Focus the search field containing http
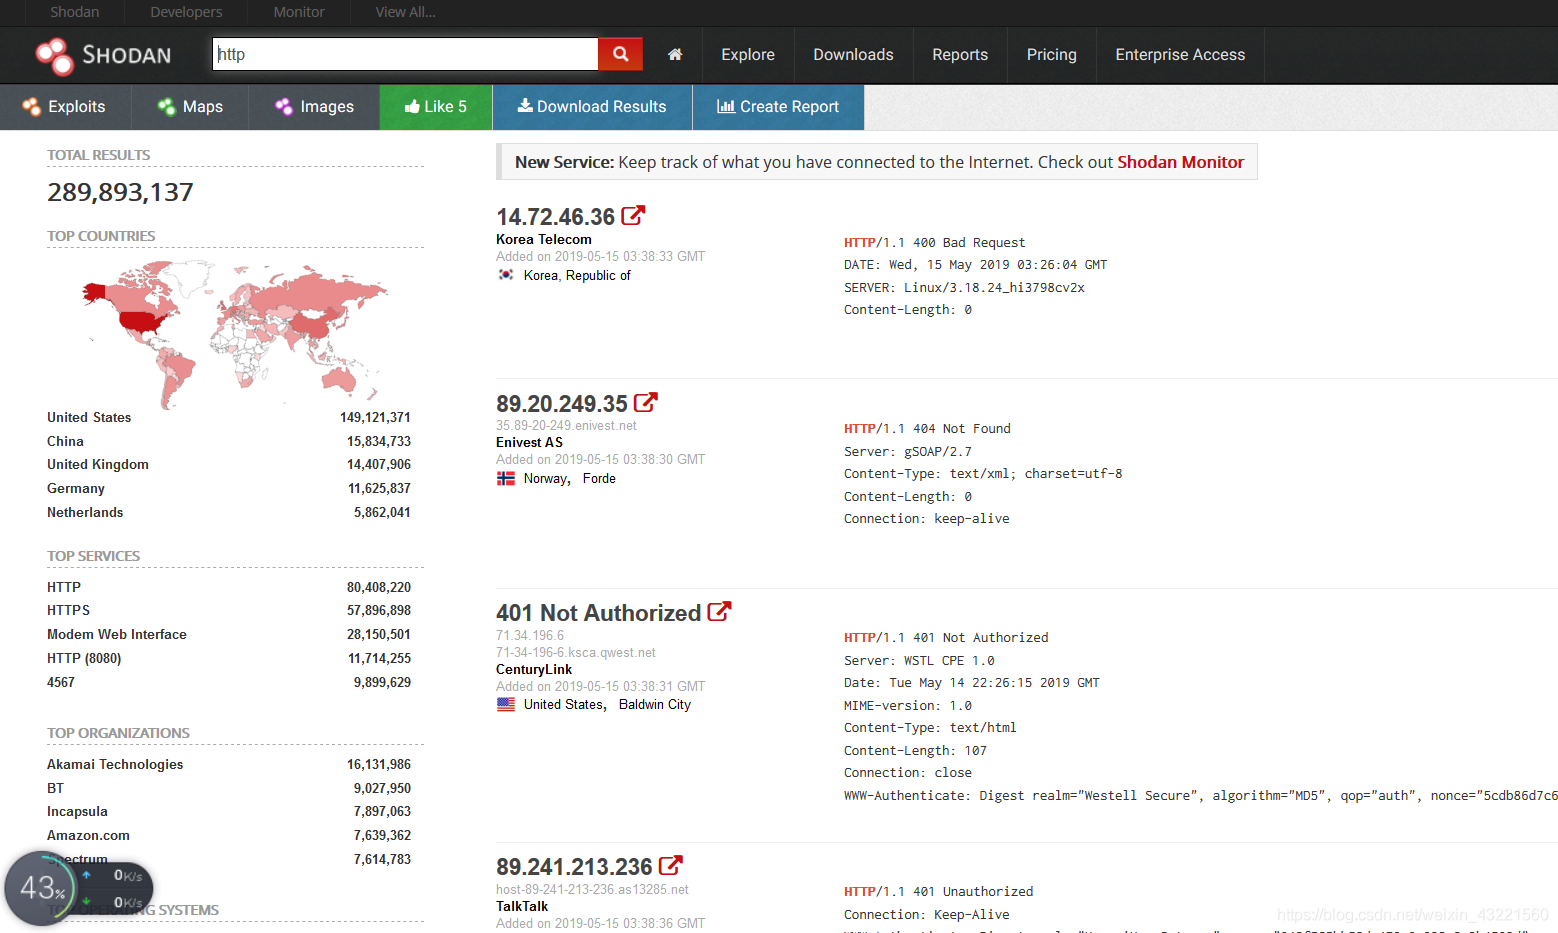This screenshot has height=933, width=1558. pos(405,54)
